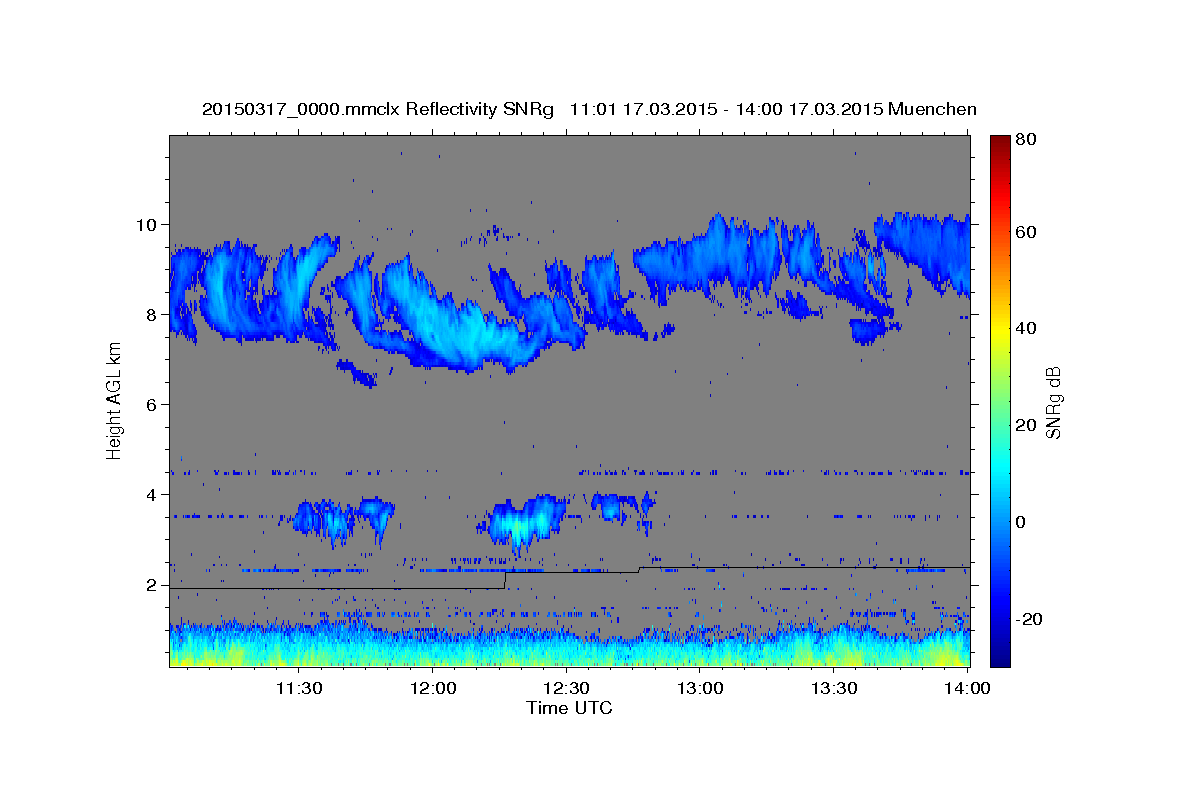Click the 11:30 time tick label
The height and width of the screenshot is (800, 1200).
pyautogui.click(x=298, y=689)
